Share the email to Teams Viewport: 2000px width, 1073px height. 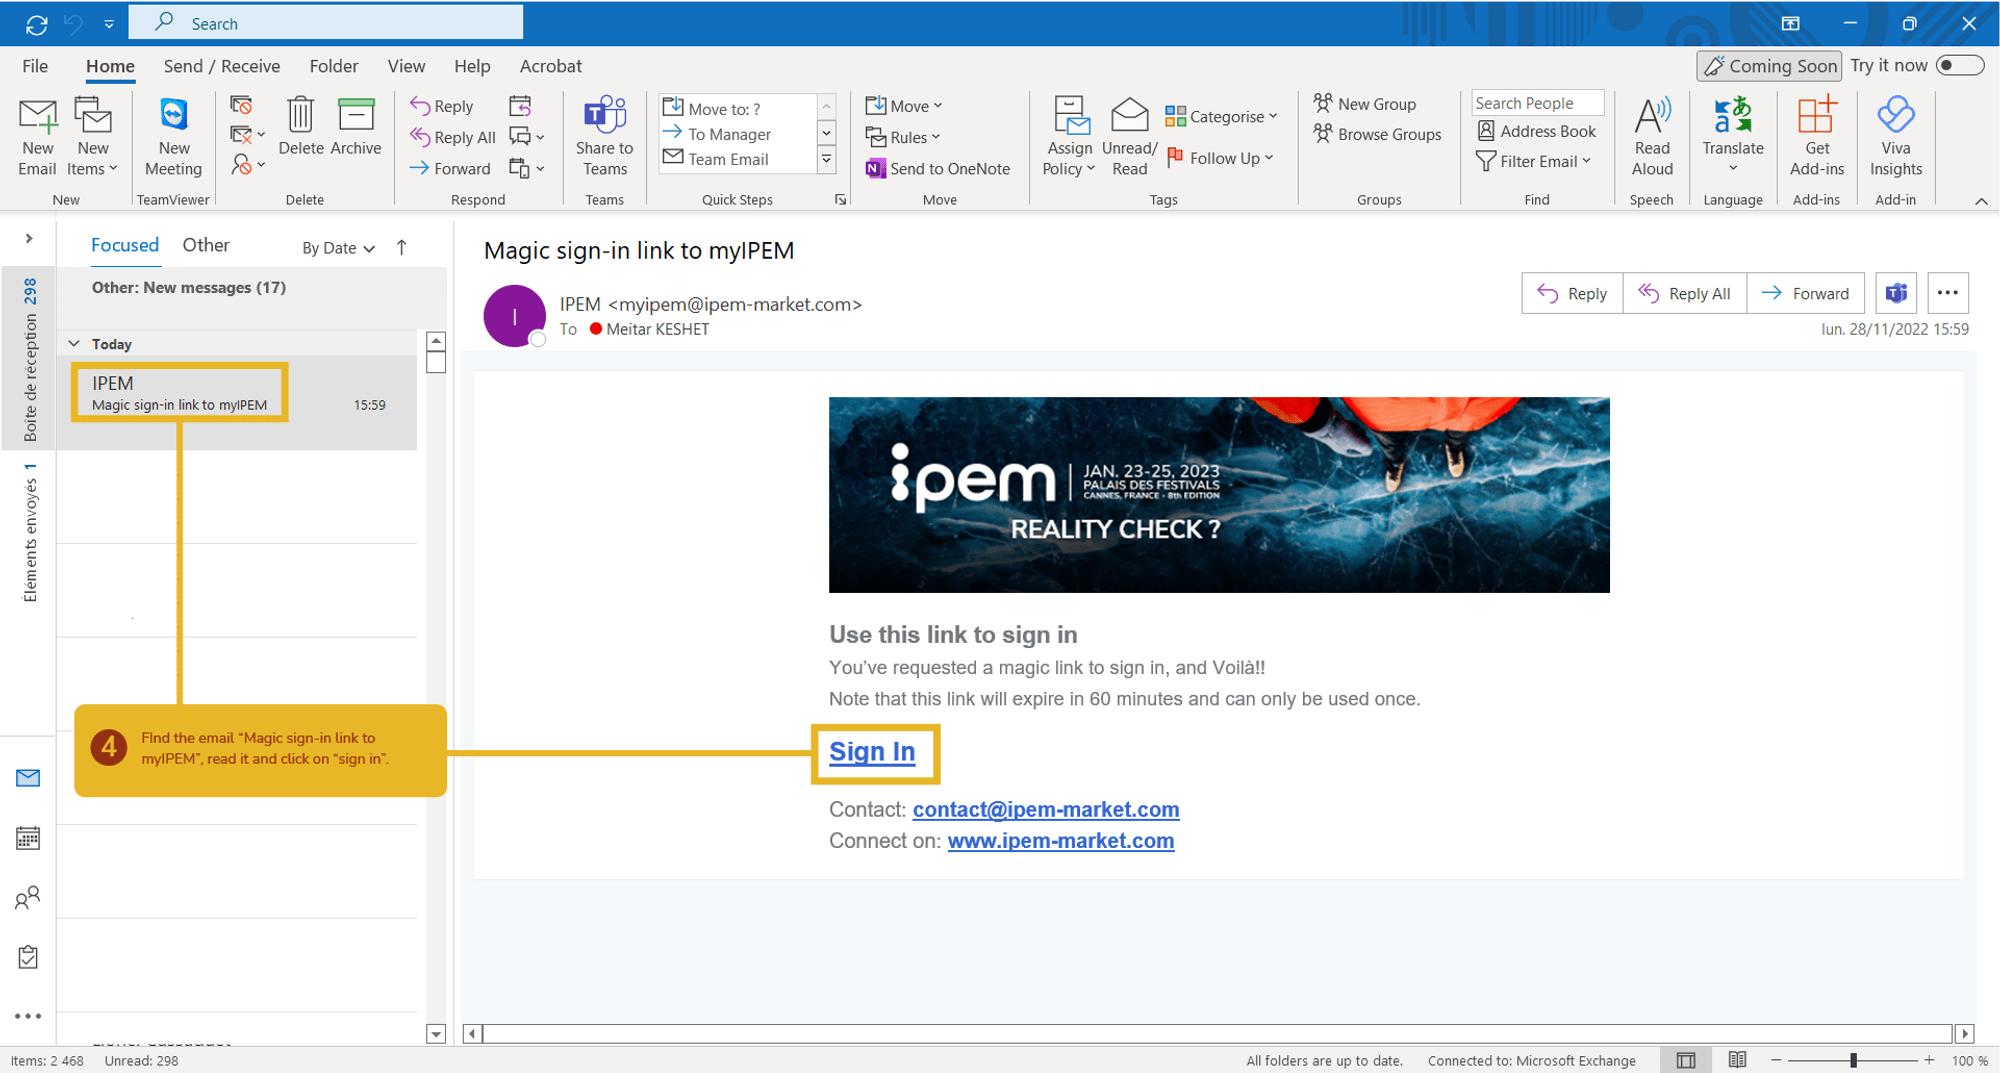pyautogui.click(x=604, y=137)
